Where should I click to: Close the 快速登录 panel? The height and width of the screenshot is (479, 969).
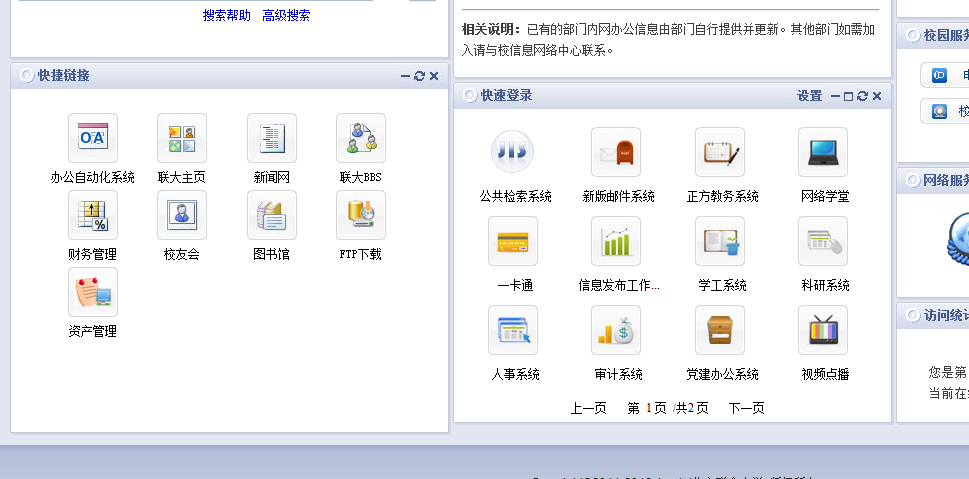pos(877,96)
